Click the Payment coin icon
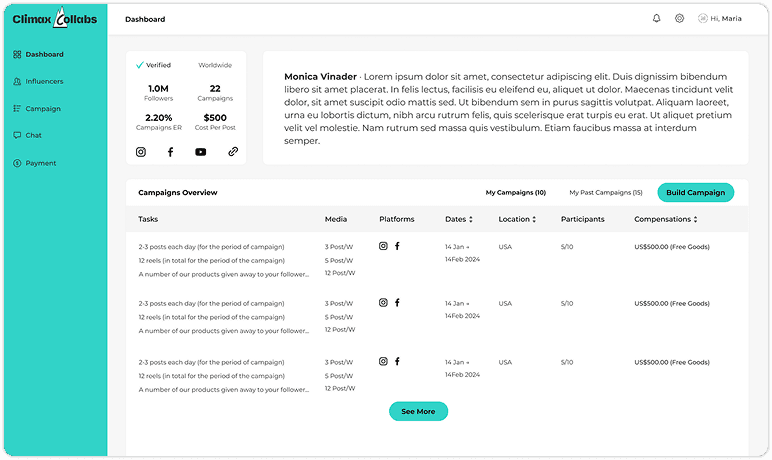772x460 pixels. pos(17,163)
